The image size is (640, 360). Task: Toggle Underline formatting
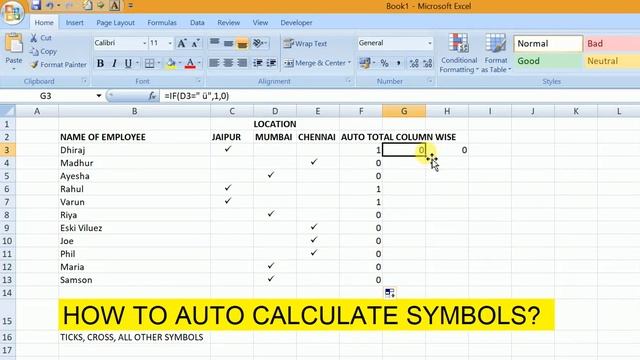coord(128,63)
